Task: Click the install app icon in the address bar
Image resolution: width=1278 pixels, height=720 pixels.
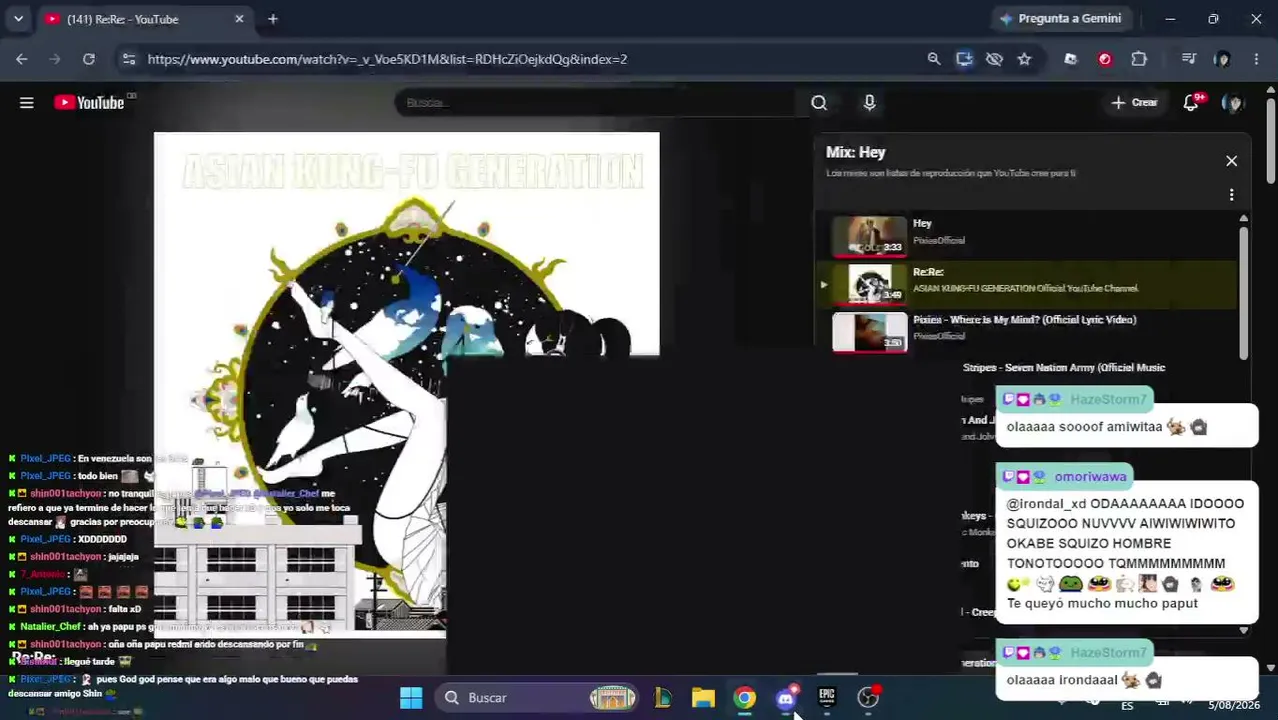Action: point(964,59)
